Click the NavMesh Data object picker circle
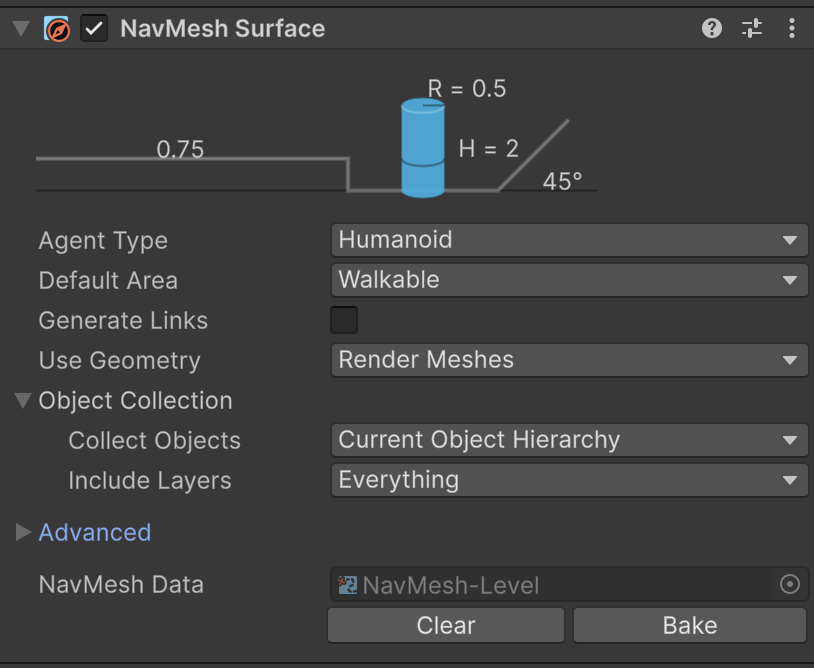This screenshot has width=814, height=668. (790, 585)
